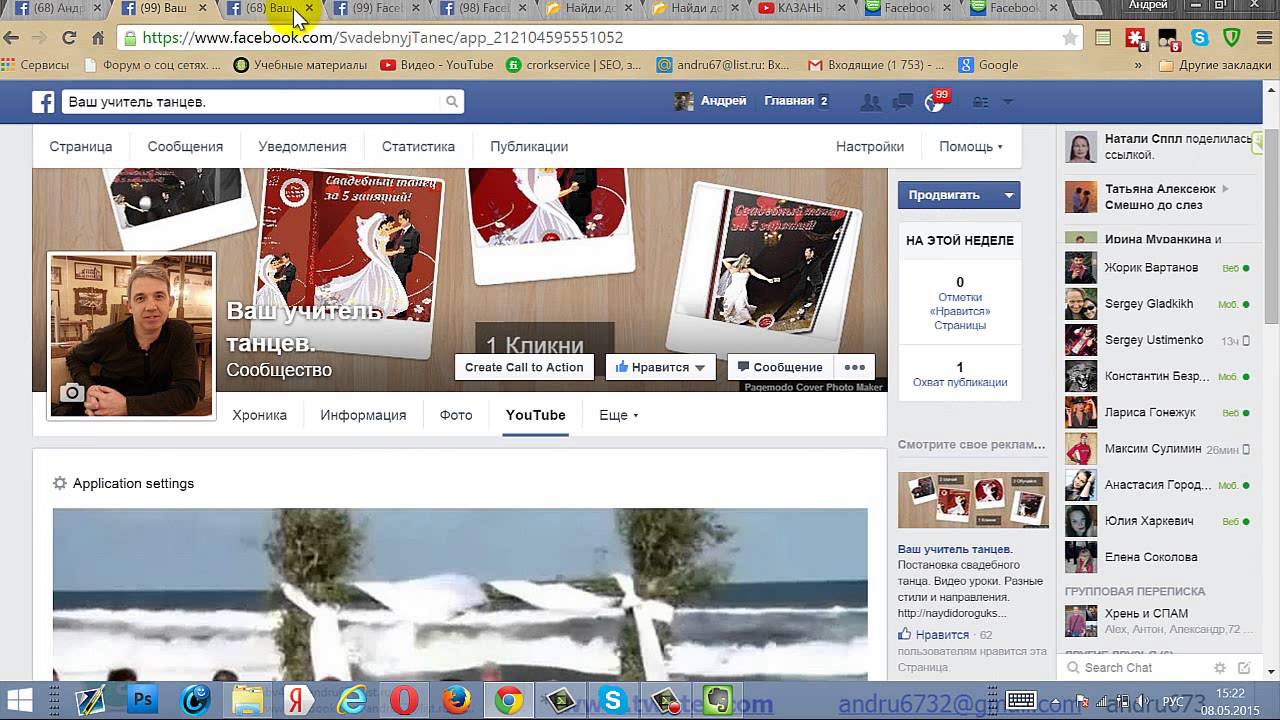Open messages icon in Facebook header

903,102
